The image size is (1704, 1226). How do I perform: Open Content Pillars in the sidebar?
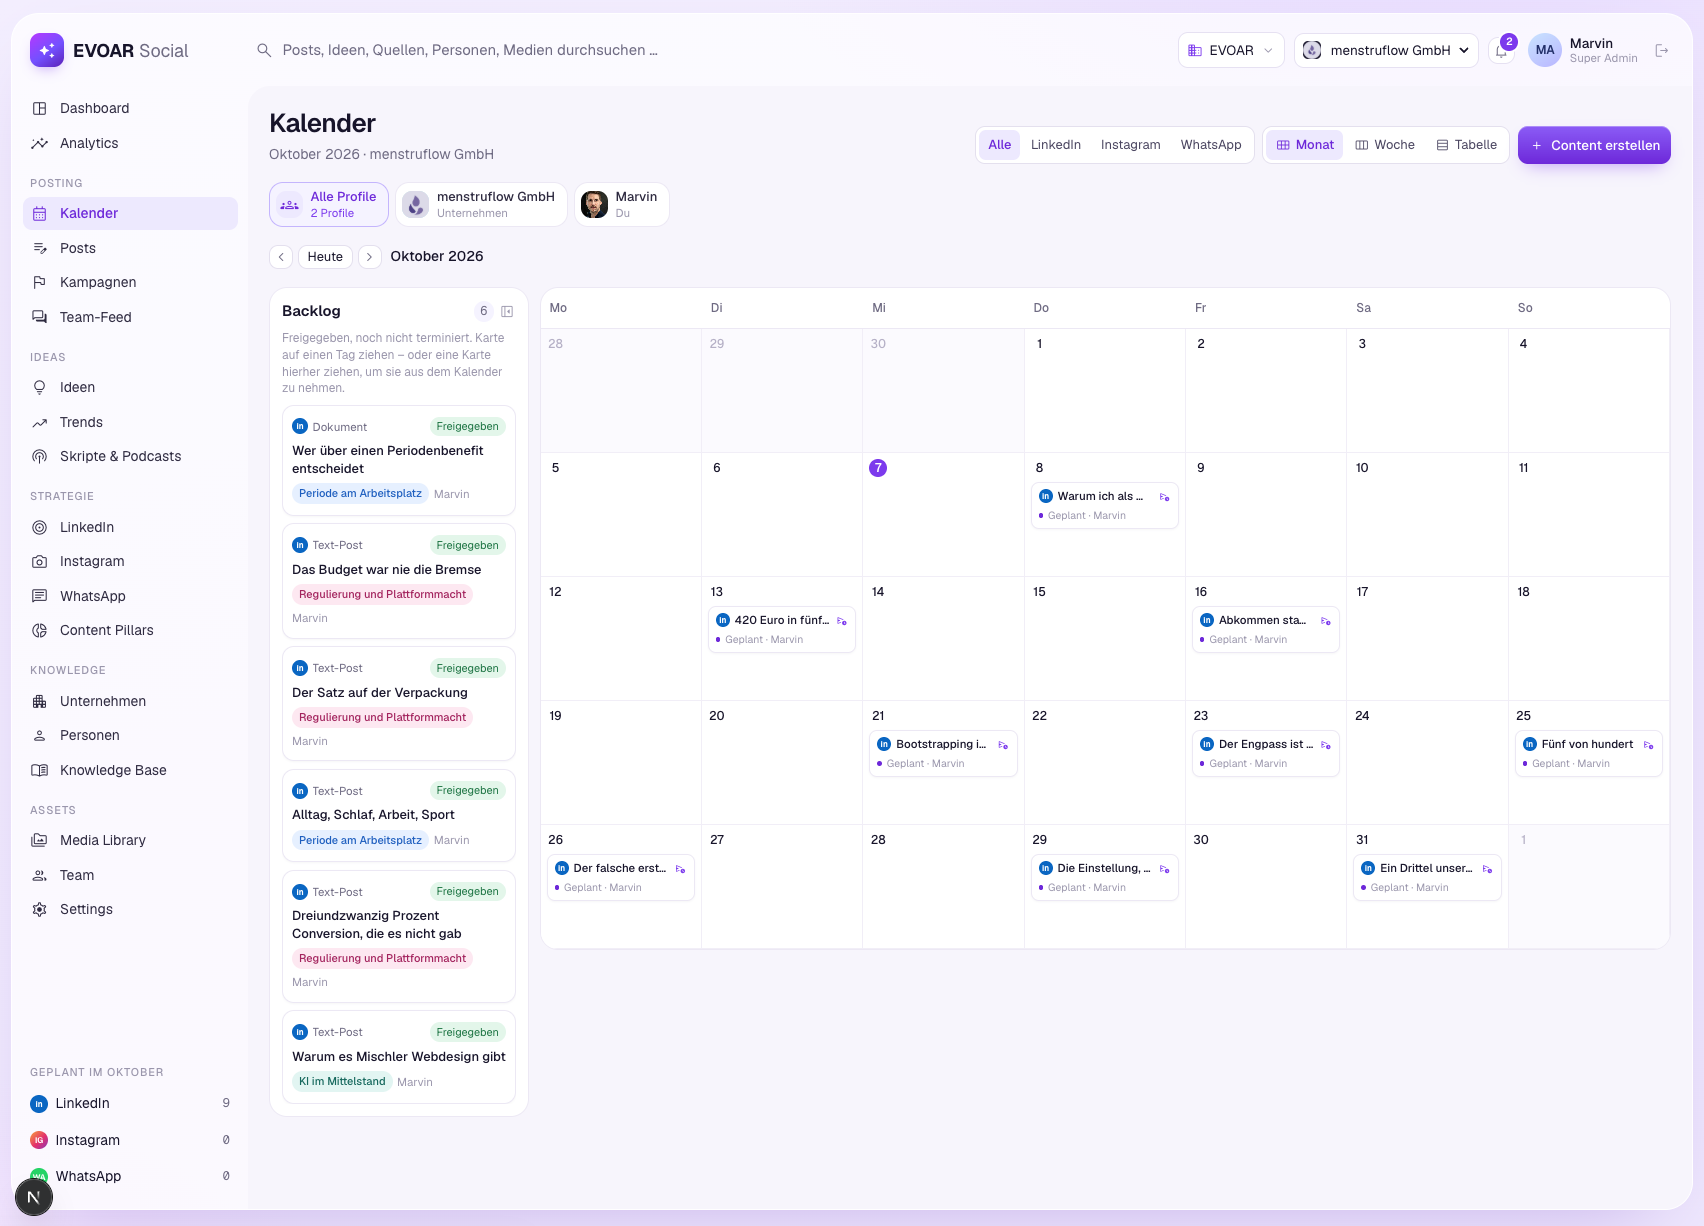click(130, 630)
